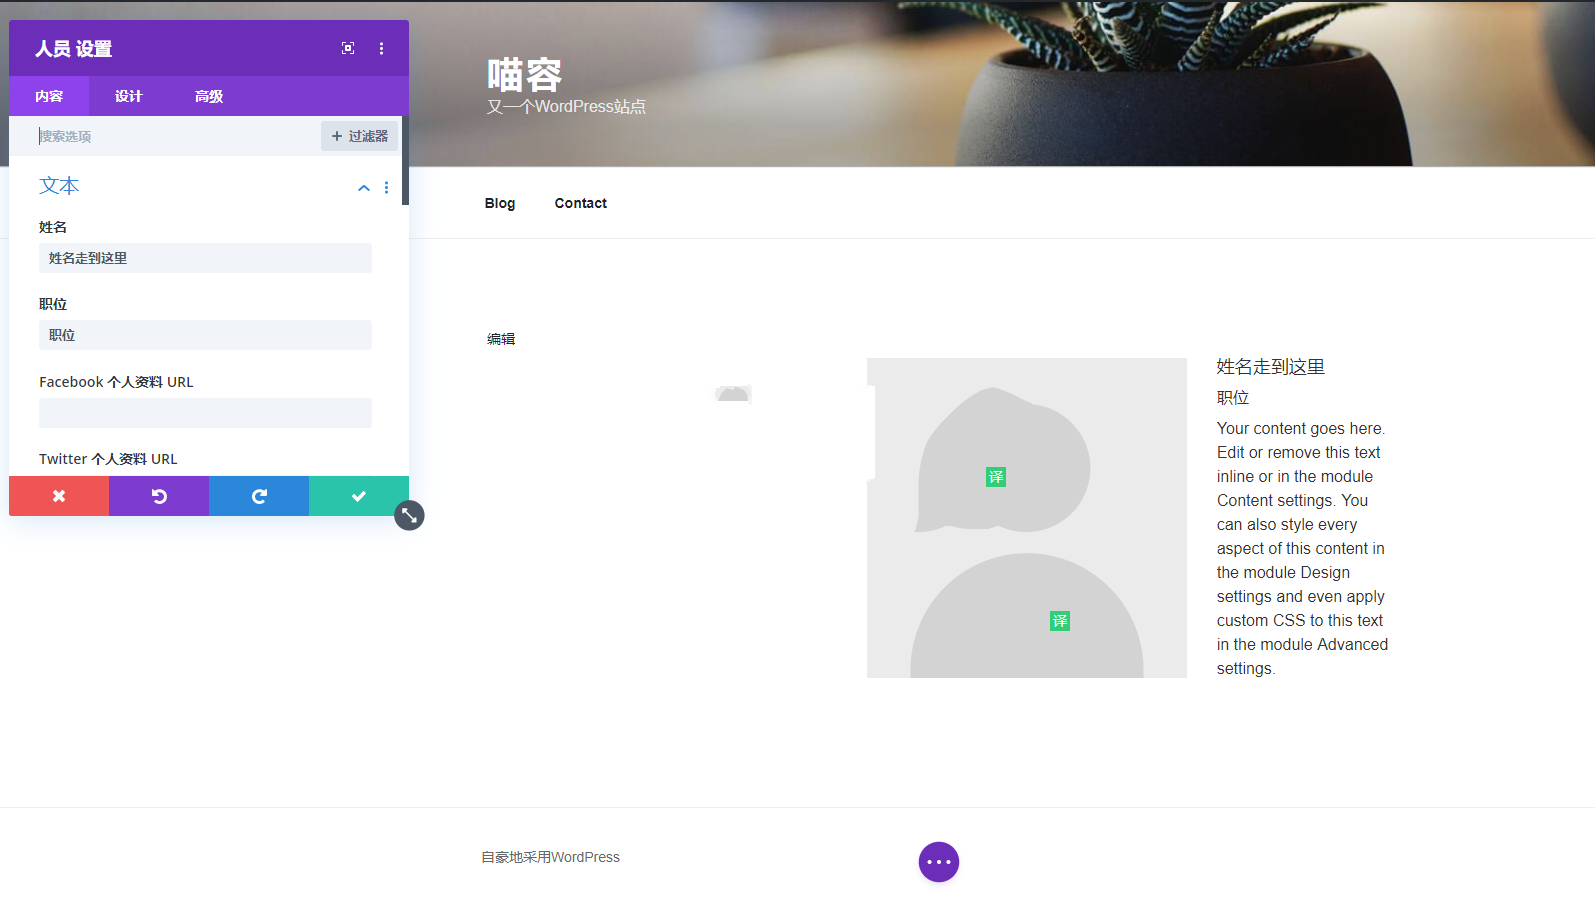Open the Contact navigation link
This screenshot has height=901, width=1595.
pos(580,203)
